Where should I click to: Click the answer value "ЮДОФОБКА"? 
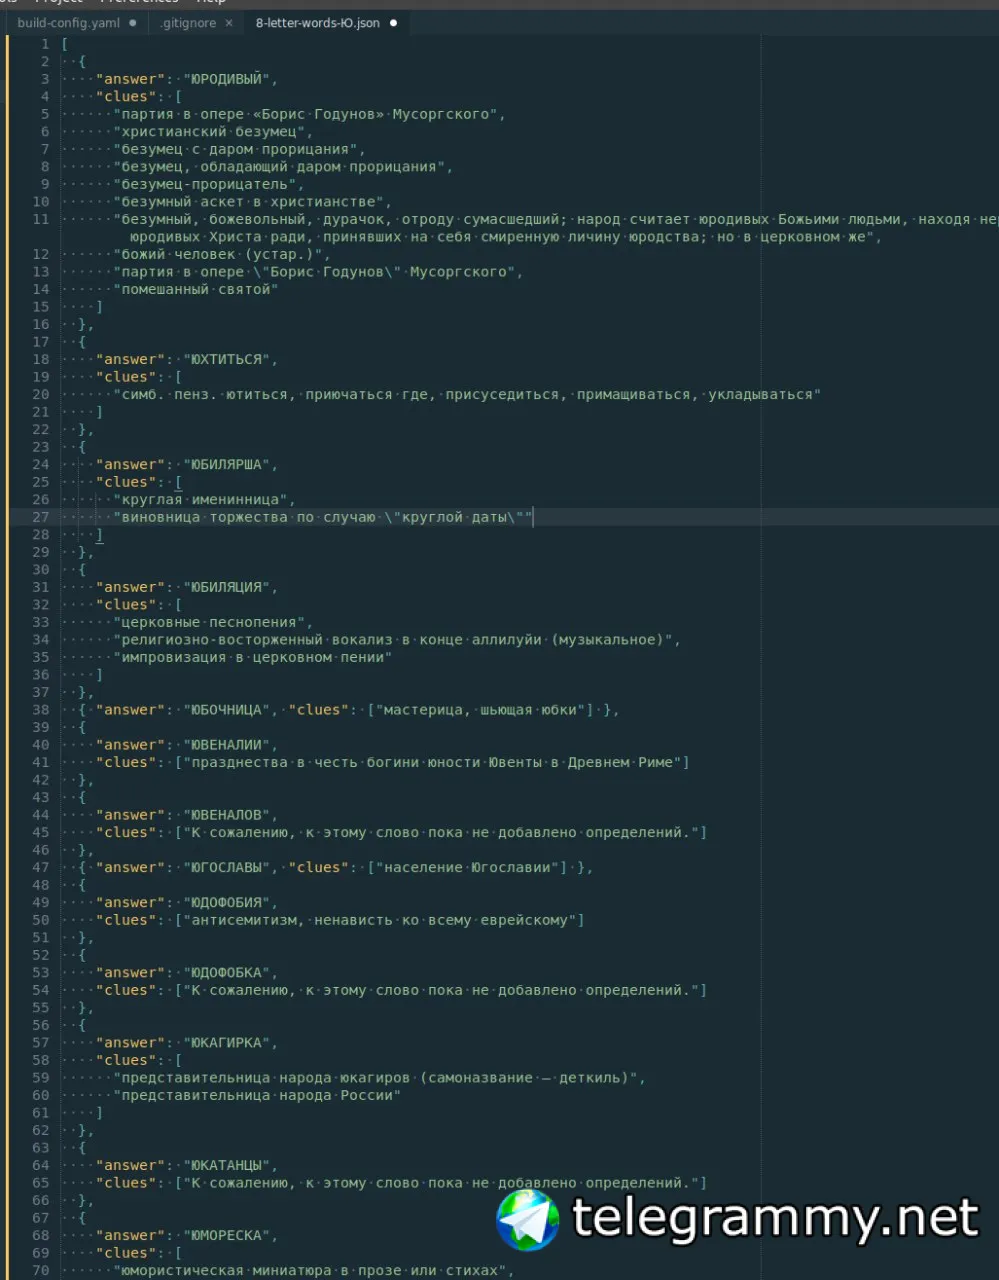point(226,972)
